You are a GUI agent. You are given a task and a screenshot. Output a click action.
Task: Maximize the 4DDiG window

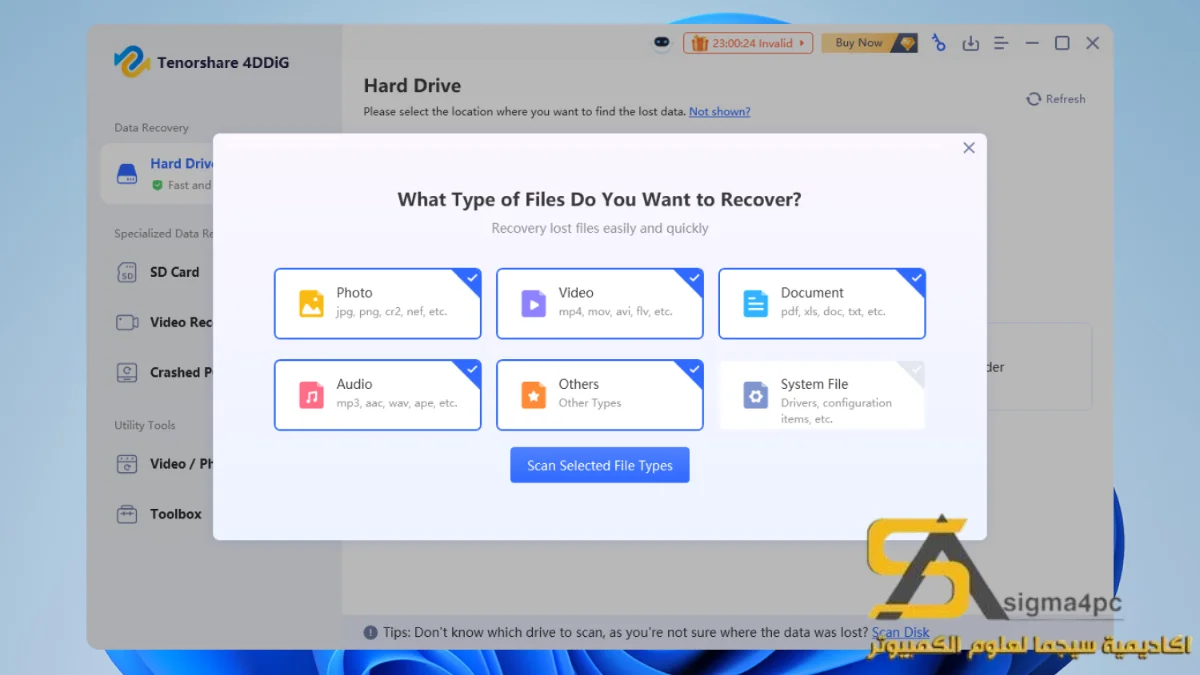[1062, 43]
